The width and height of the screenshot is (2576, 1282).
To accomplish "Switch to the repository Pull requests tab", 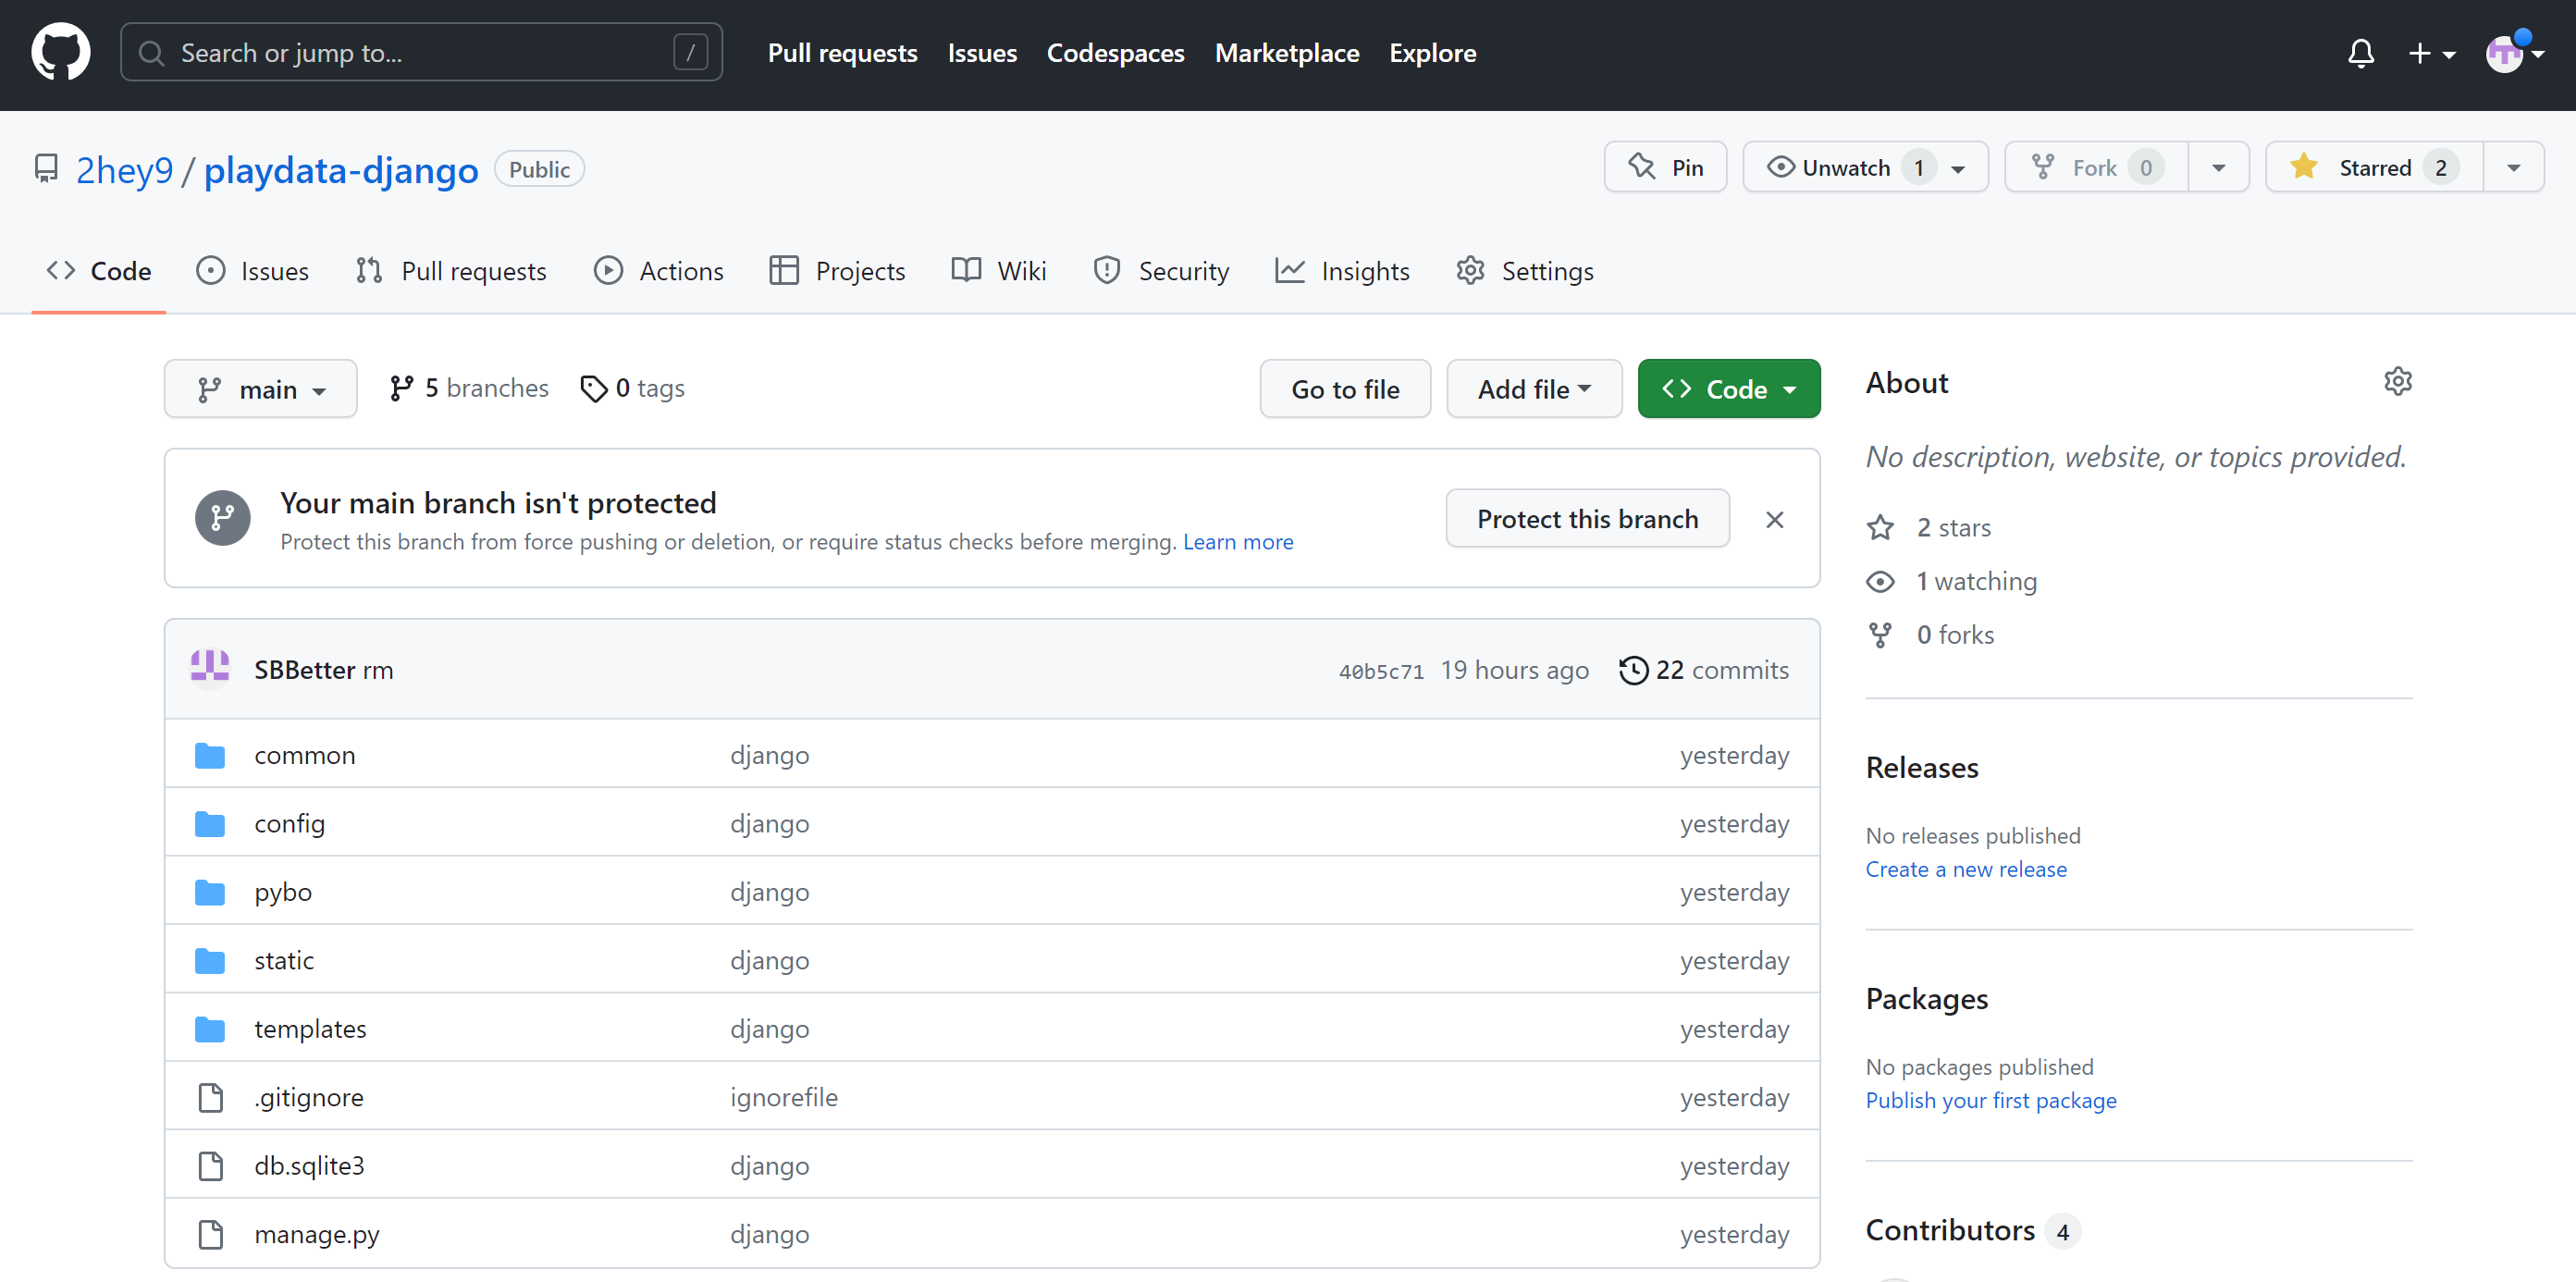I will pos(451,271).
